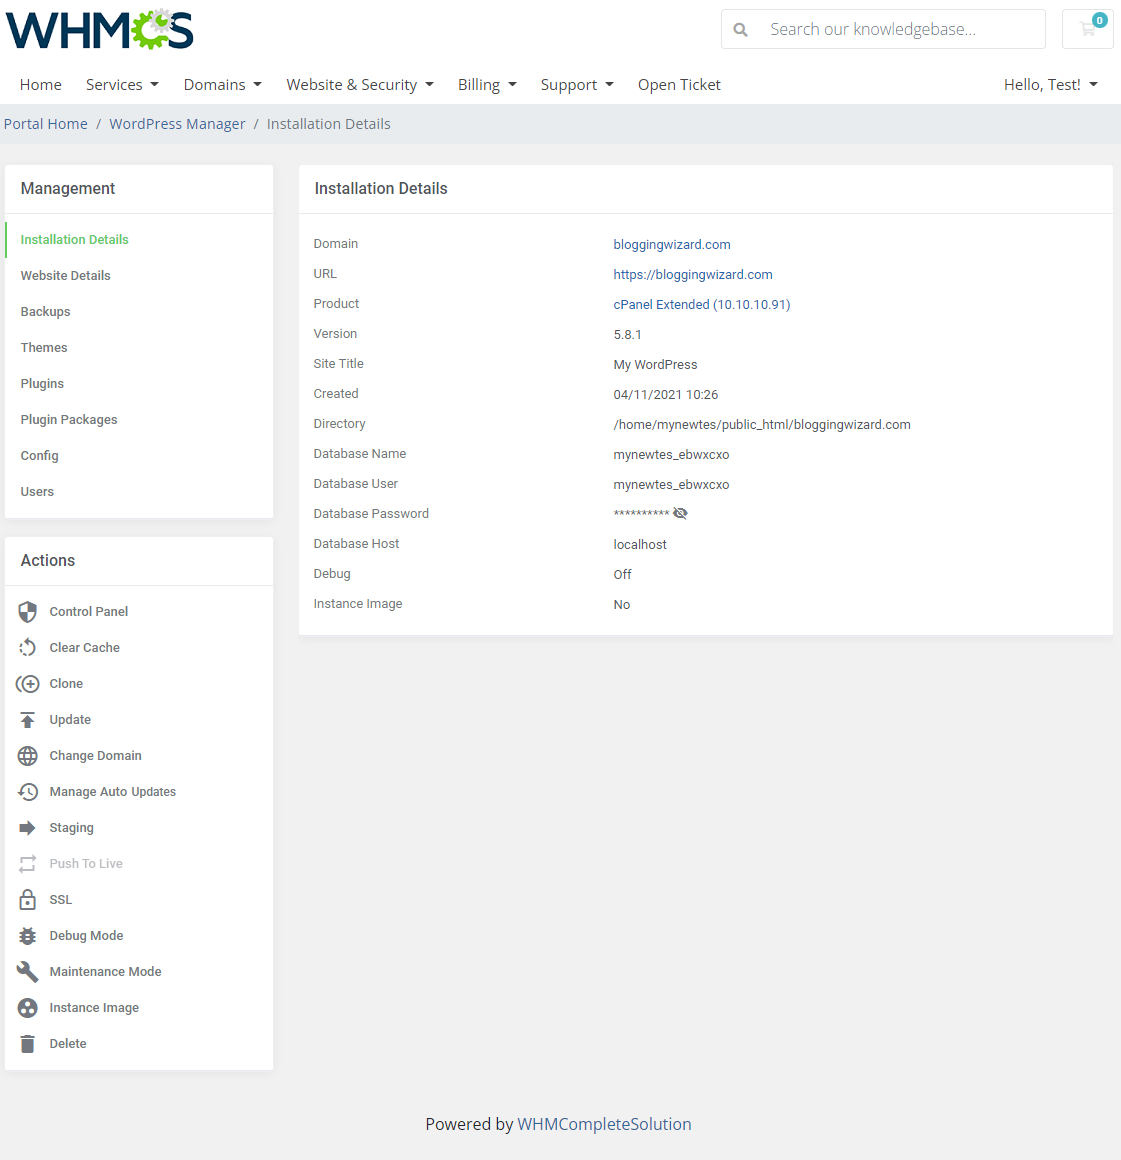Click the Maintenance Mode action label
The width and height of the screenshot is (1121, 1160).
pos(105,972)
